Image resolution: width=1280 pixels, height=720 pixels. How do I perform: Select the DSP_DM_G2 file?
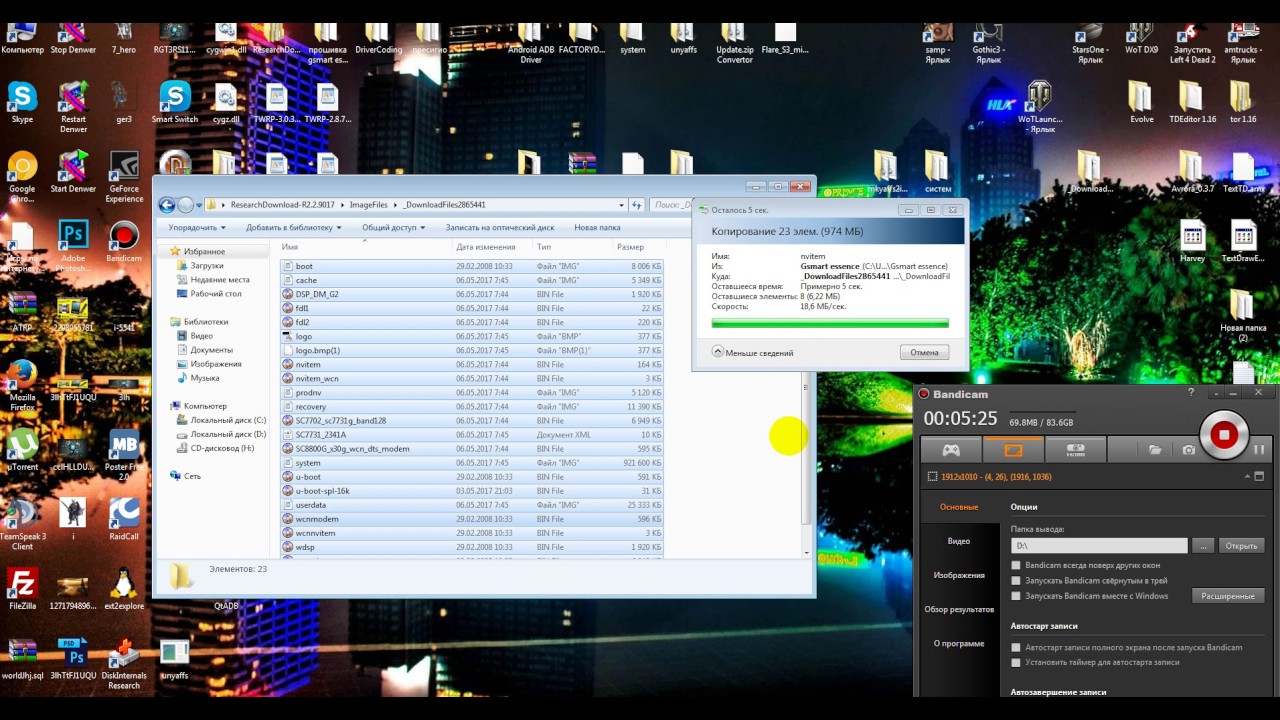click(472, 294)
